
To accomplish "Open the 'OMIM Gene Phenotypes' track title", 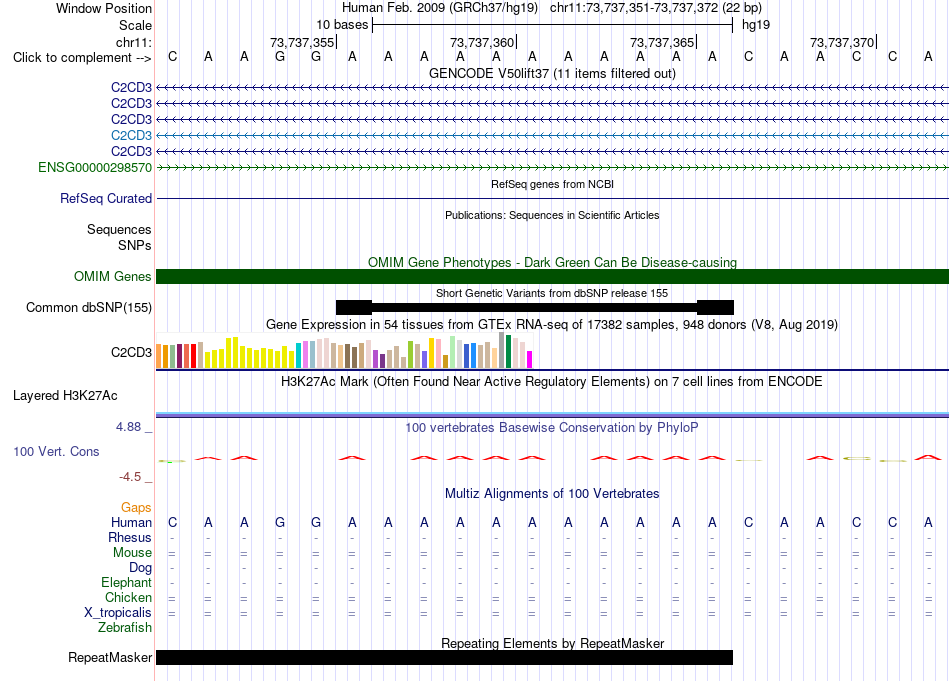I will tap(552, 262).
